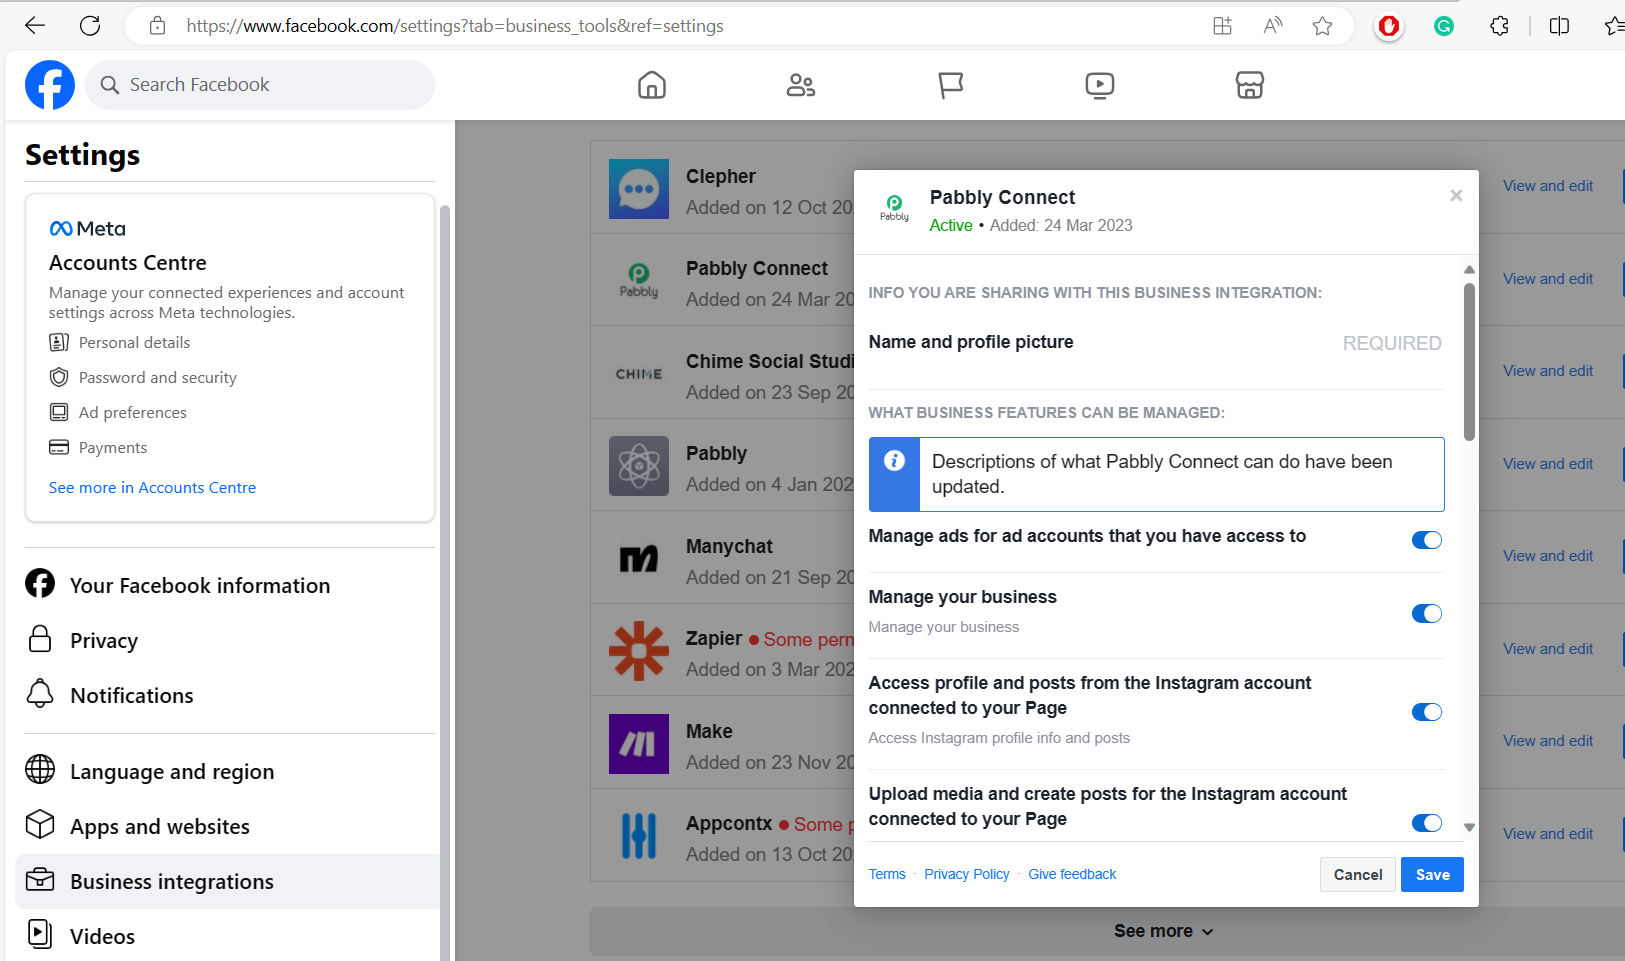Bookmark this page with the star icon
This screenshot has width=1625, height=961.
coord(1322,26)
